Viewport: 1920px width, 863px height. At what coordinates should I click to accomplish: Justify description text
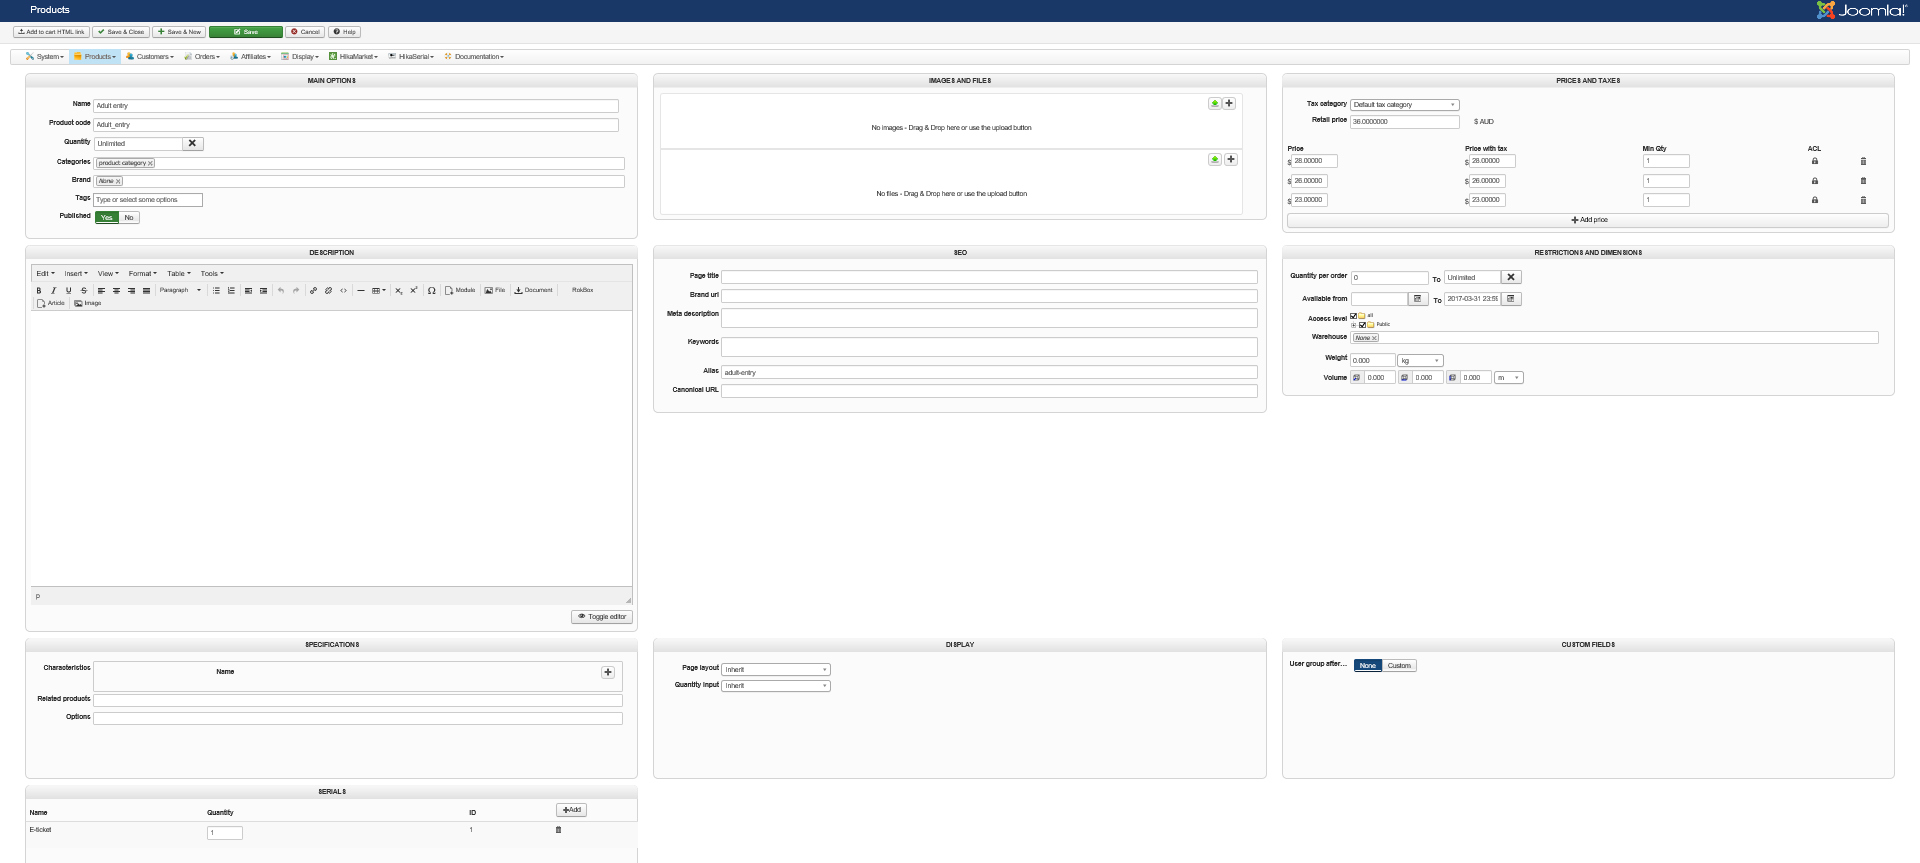(146, 291)
